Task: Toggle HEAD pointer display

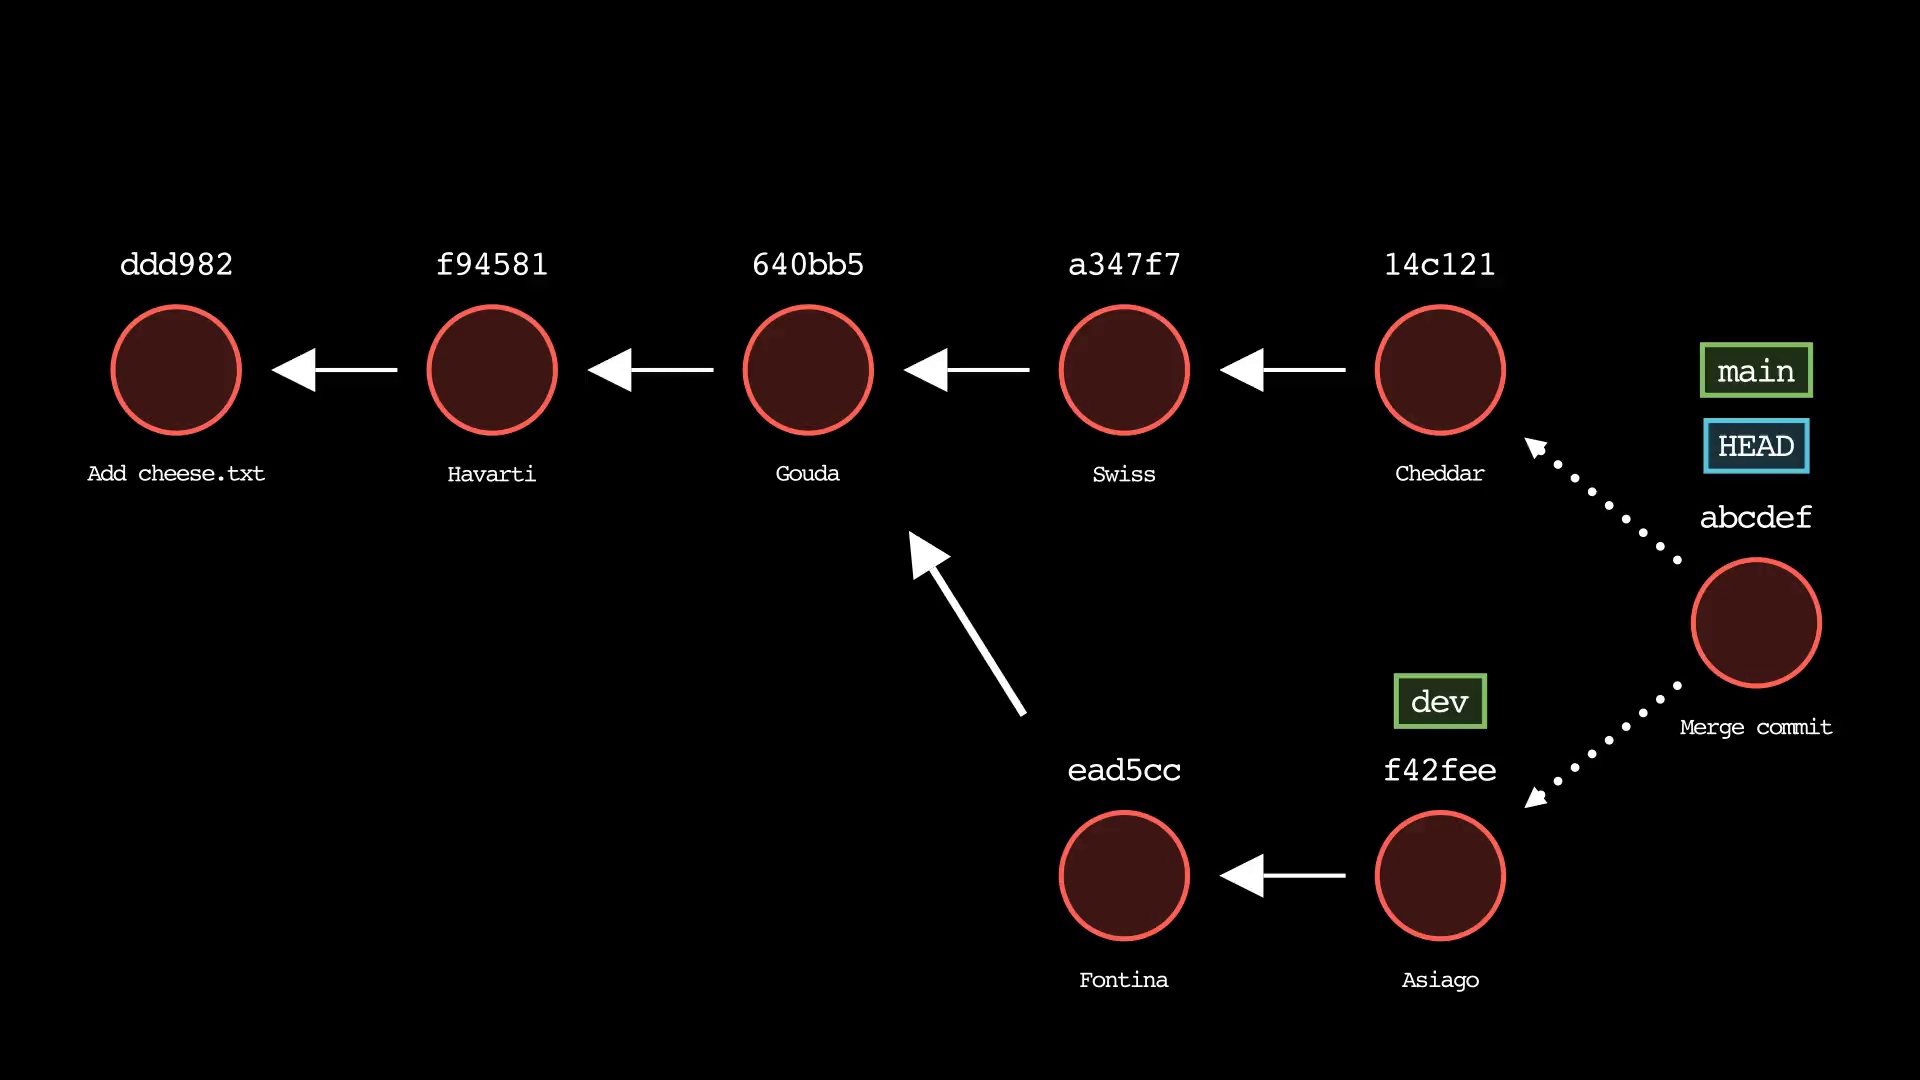Action: pos(1754,446)
